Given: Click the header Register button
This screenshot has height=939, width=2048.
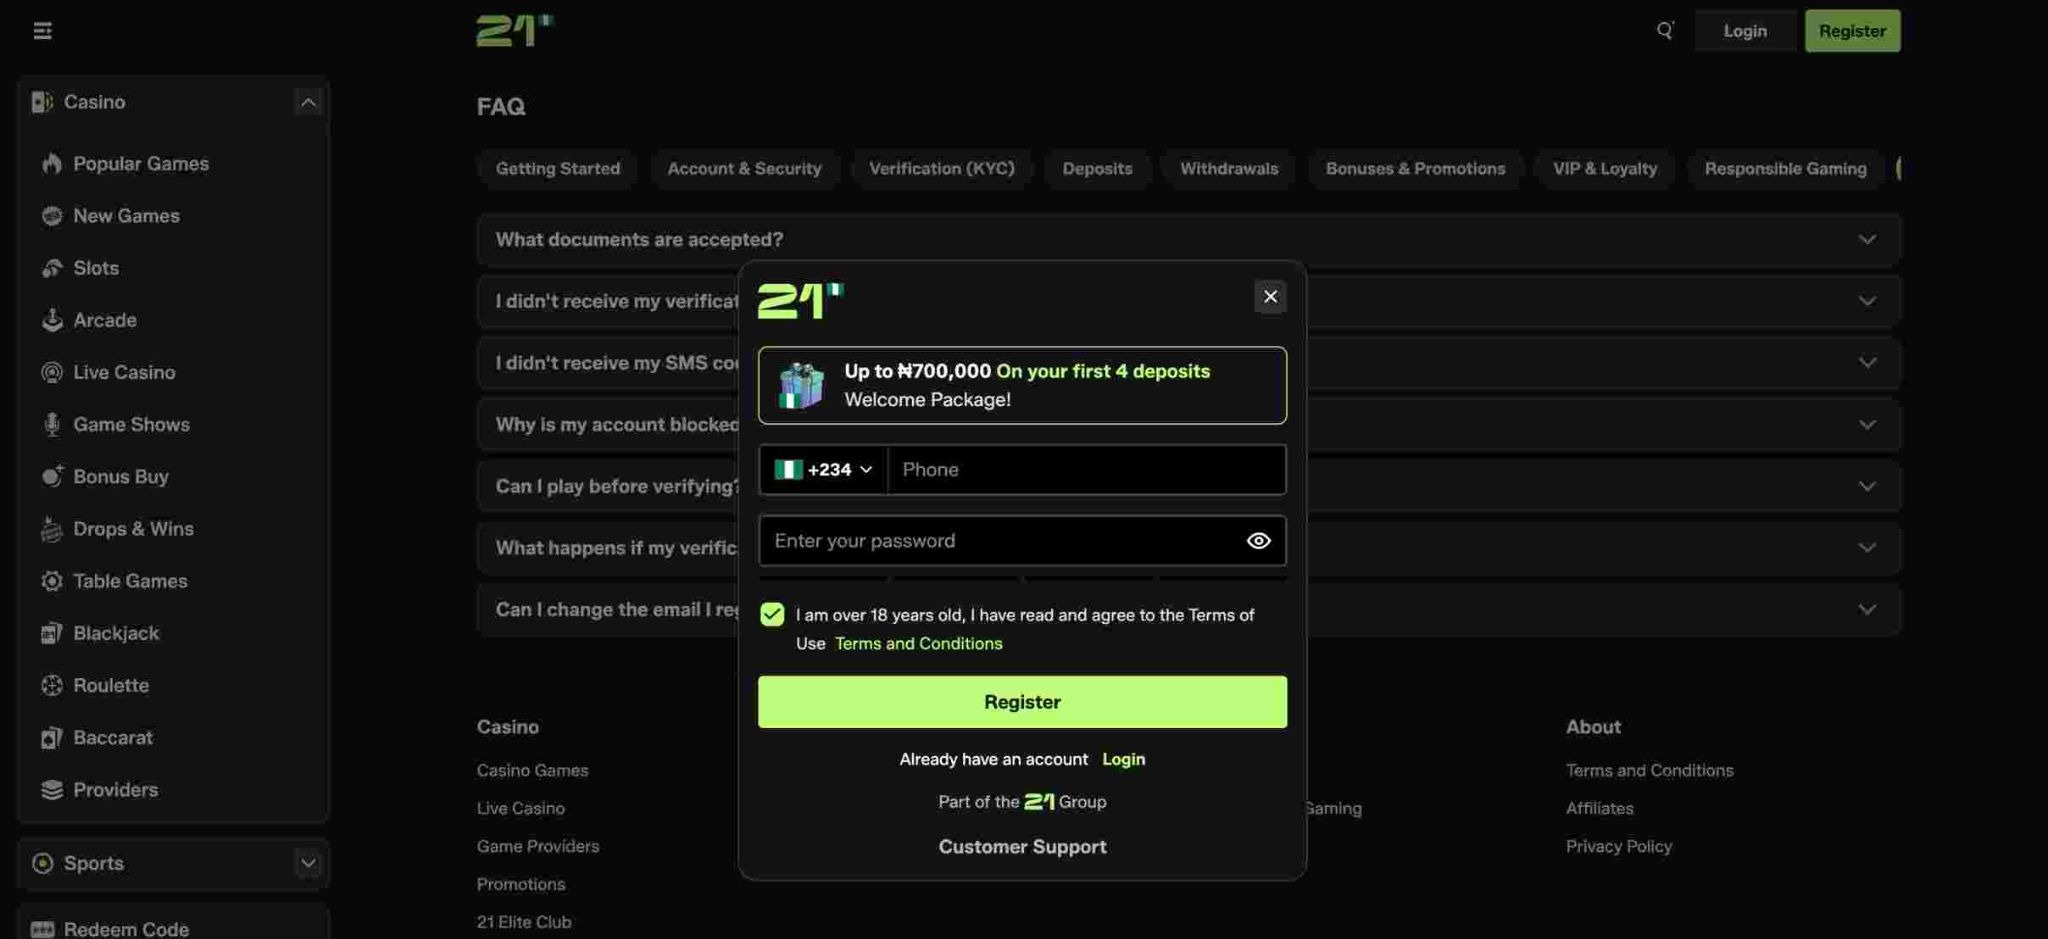Looking at the screenshot, I should coord(1852,31).
